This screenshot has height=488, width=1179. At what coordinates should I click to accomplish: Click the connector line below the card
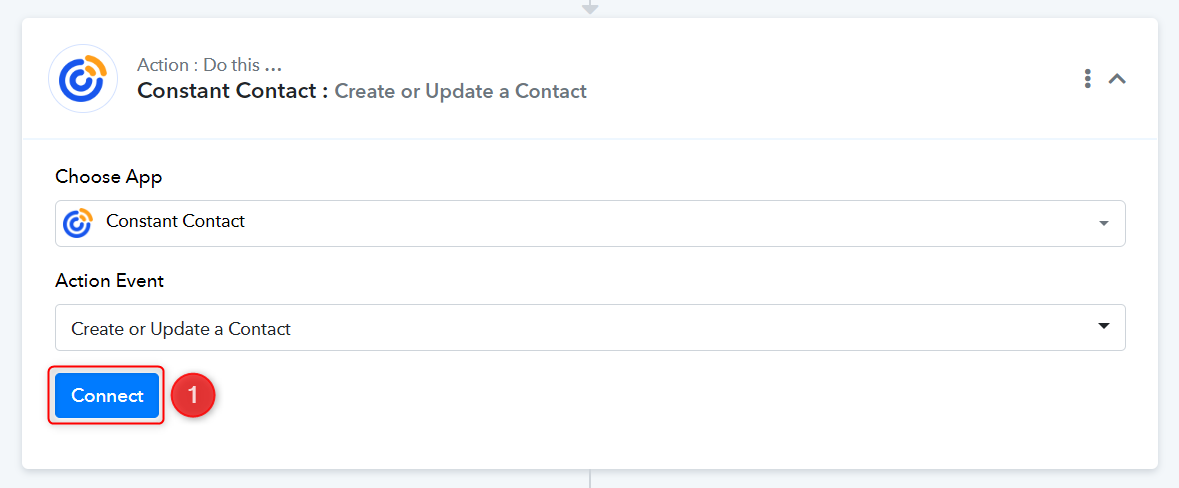pyautogui.click(x=590, y=479)
